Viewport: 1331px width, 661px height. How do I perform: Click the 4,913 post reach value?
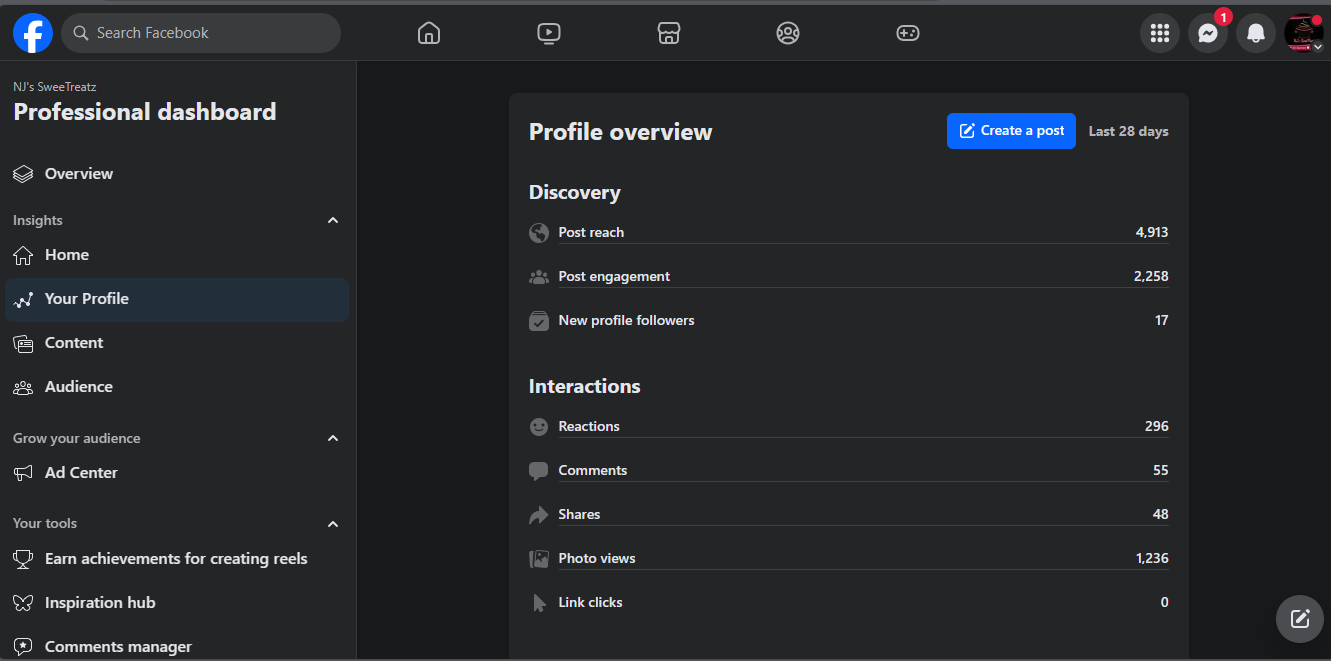click(x=1152, y=232)
